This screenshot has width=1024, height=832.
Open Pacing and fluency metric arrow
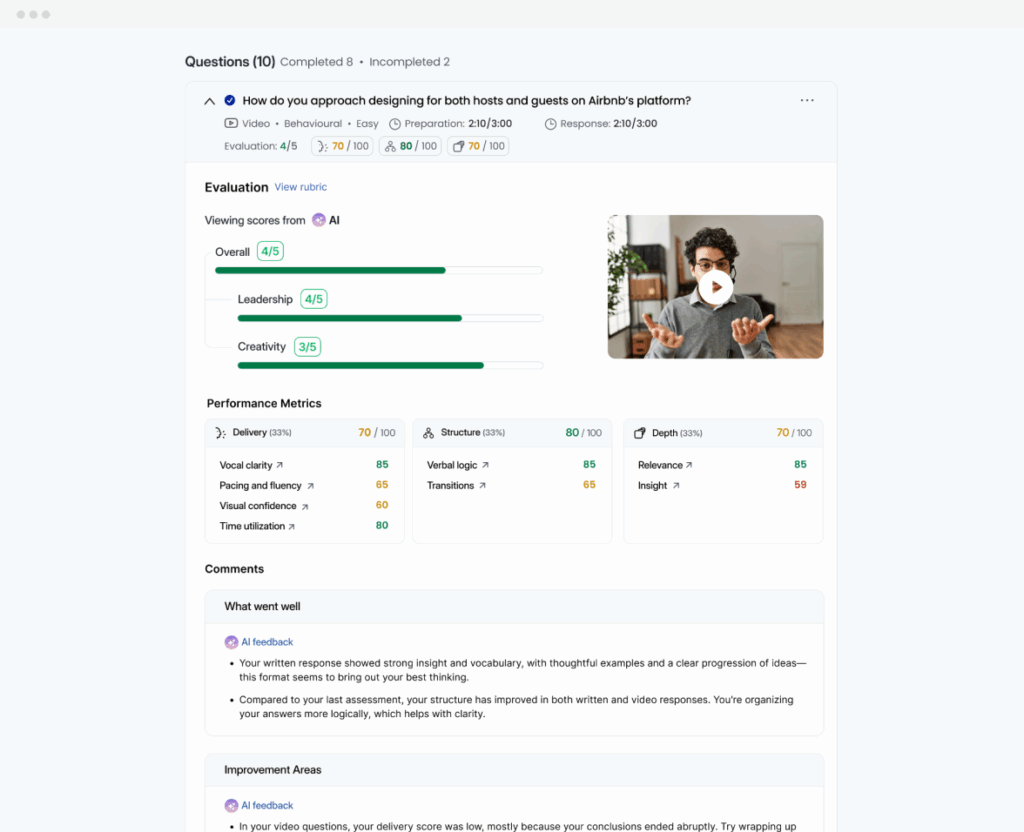point(310,486)
